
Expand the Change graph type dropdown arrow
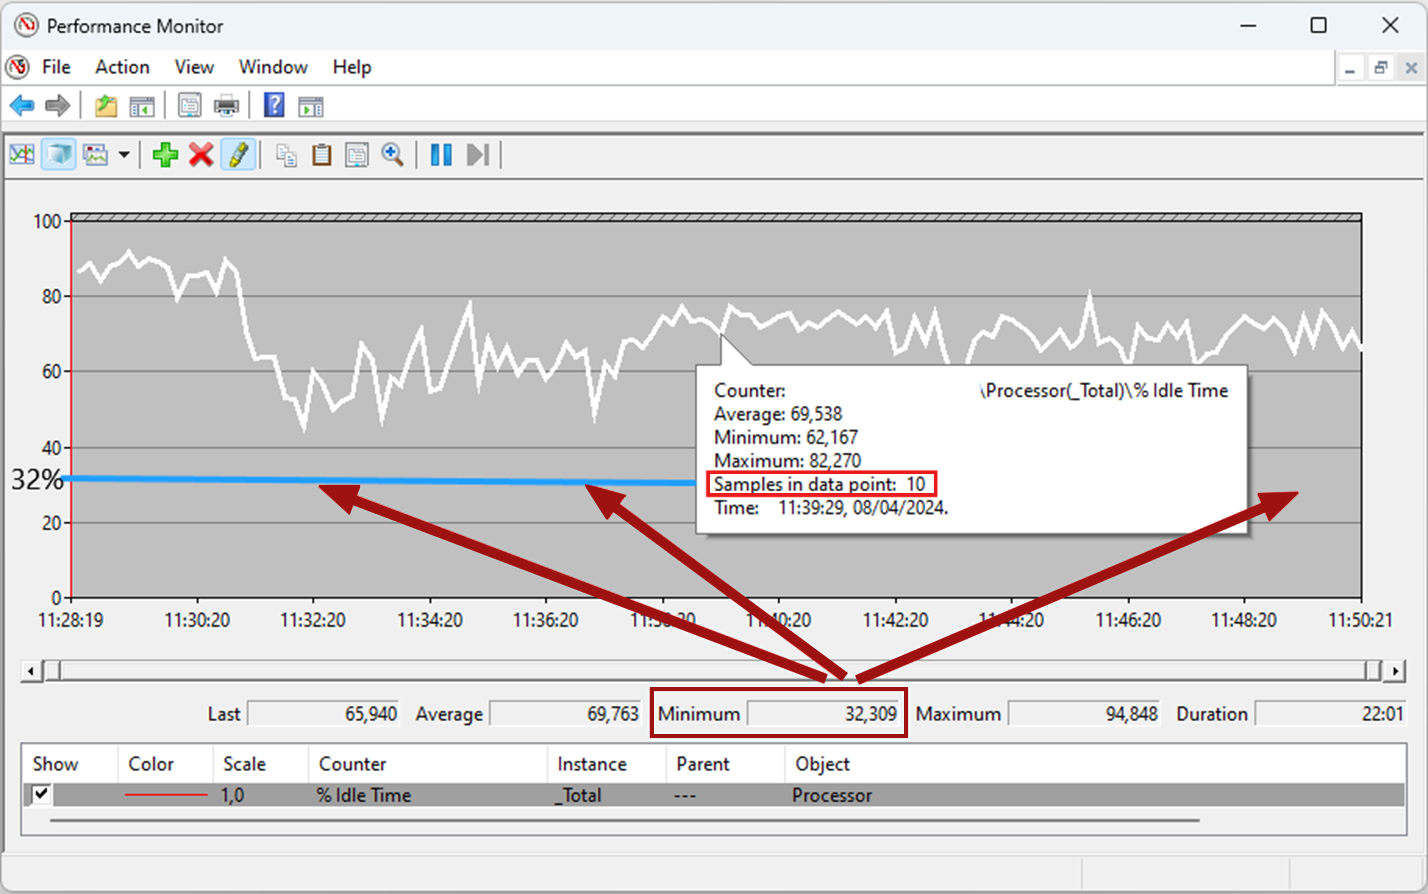[124, 155]
